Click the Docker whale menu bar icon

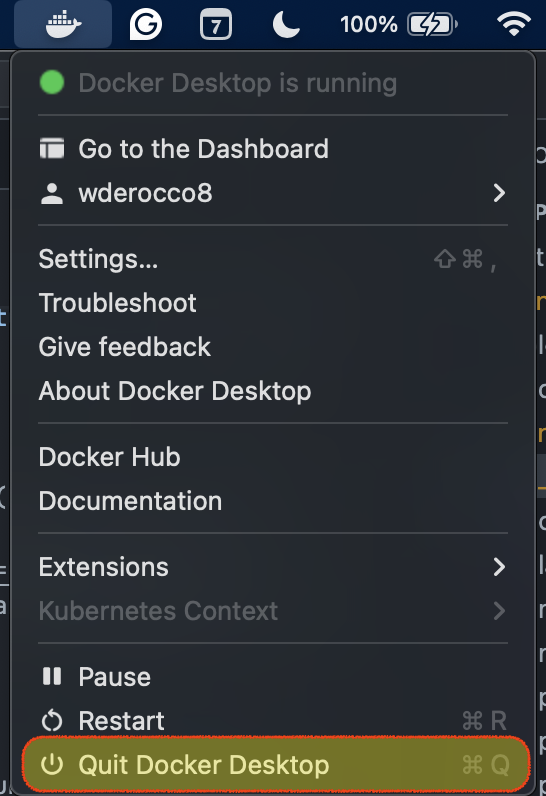[x=63, y=24]
